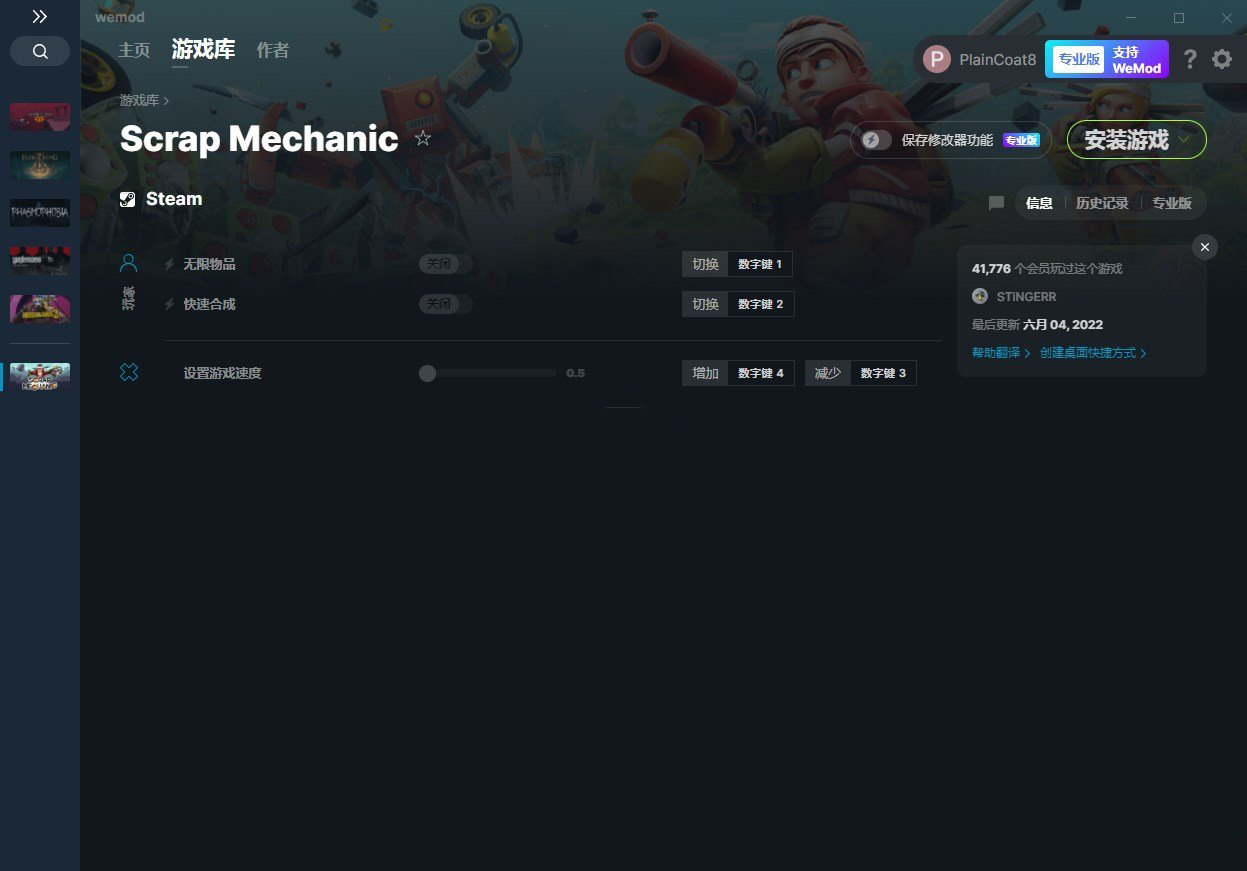Expand the sidebar with double-chevron icon
1247x871 pixels.
point(40,17)
